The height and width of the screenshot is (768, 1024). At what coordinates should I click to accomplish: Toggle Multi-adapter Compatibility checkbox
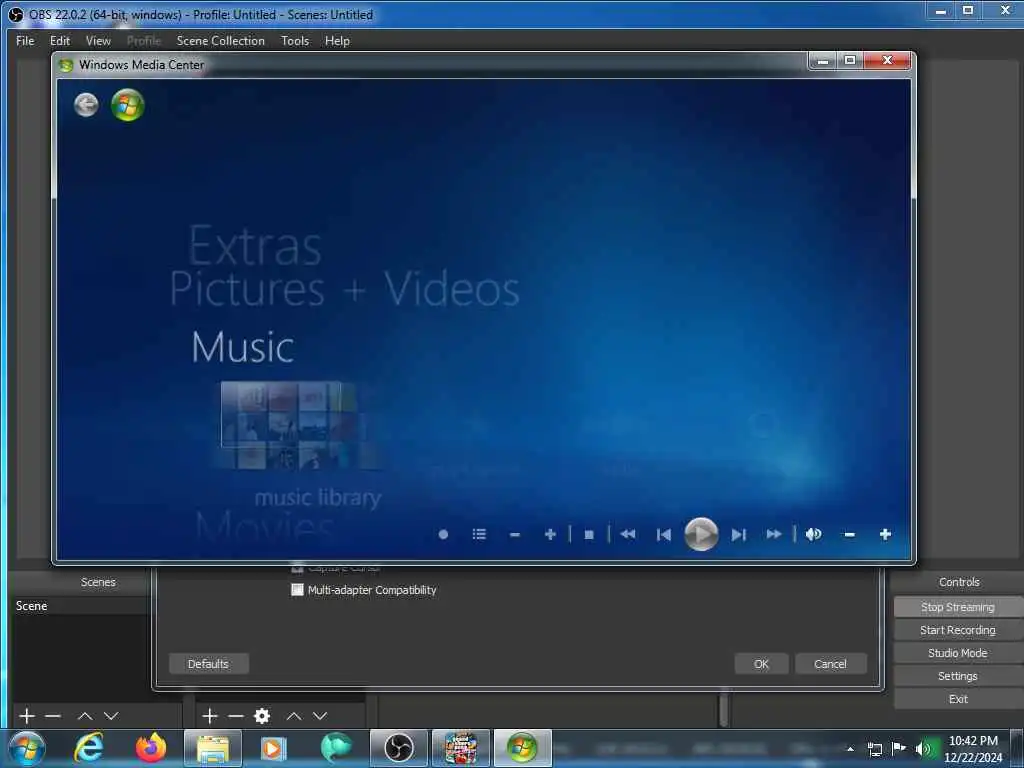click(297, 590)
